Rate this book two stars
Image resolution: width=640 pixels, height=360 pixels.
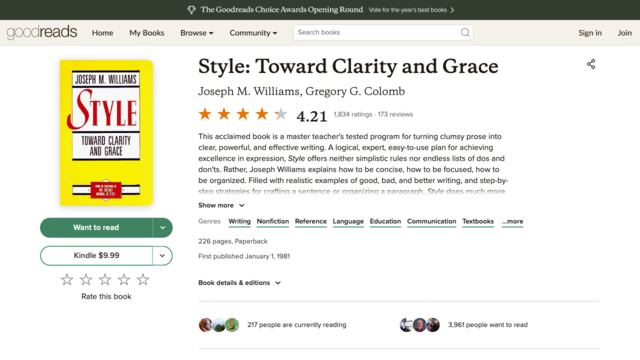(86, 280)
